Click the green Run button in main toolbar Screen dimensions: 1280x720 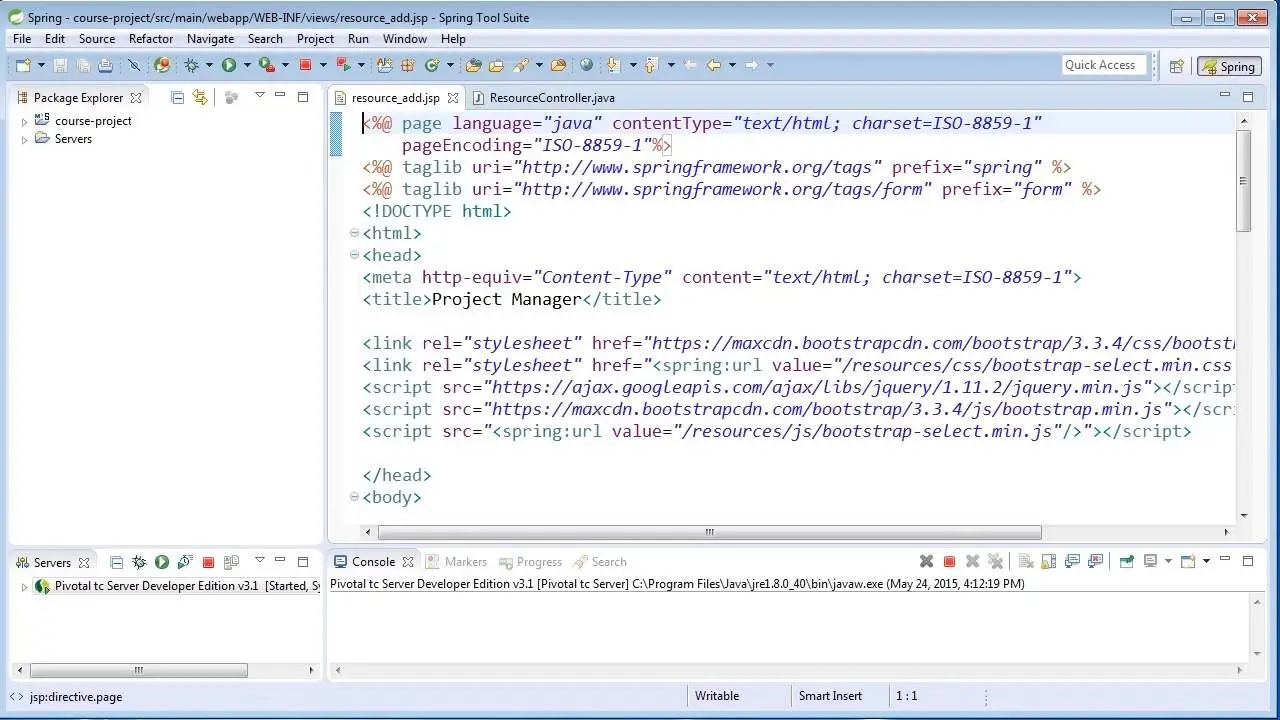[x=229, y=65]
